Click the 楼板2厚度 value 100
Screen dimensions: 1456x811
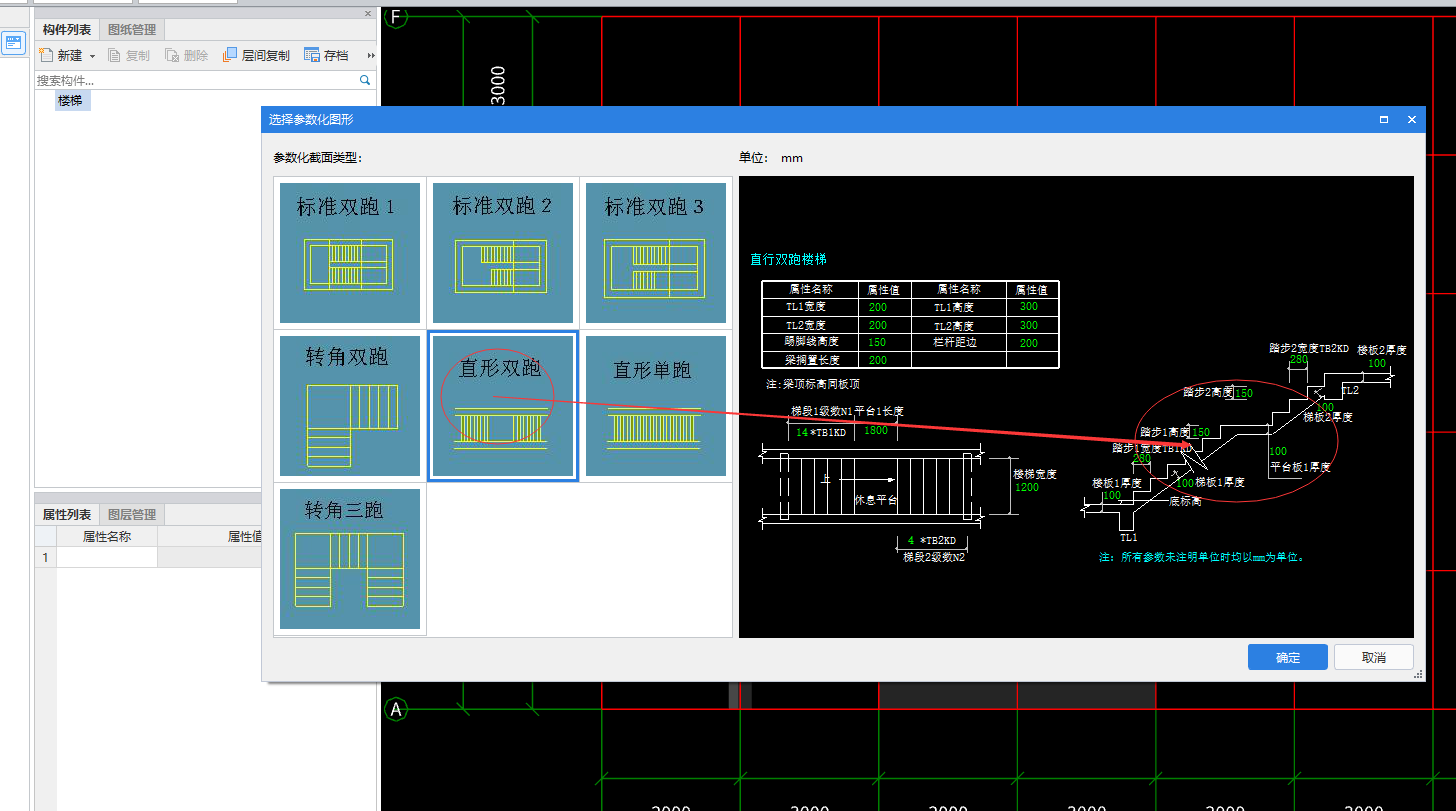[x=1378, y=364]
